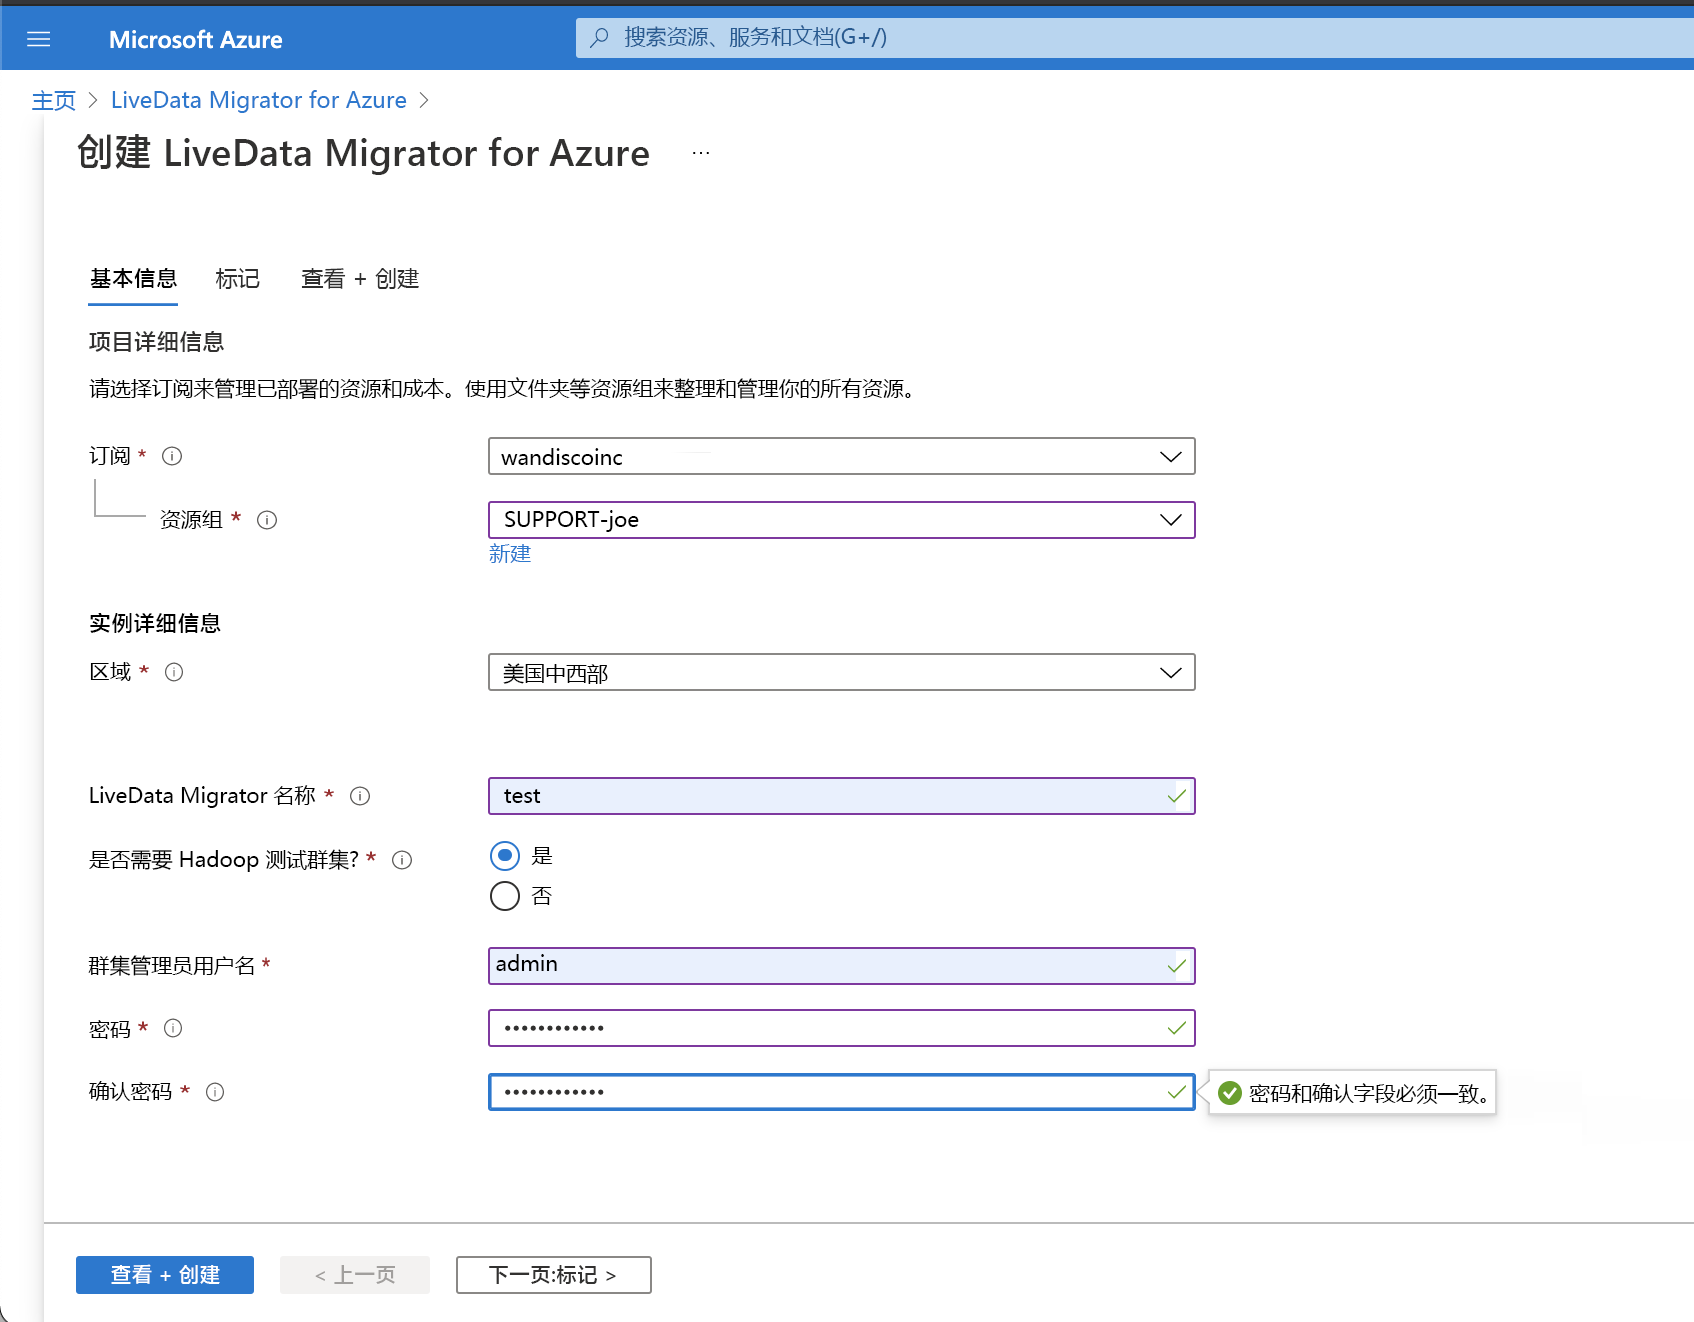Screen dimensions: 1694x1322
Task: Click inside the 群集管理员用户名 field showing admin
Action: pos(840,965)
